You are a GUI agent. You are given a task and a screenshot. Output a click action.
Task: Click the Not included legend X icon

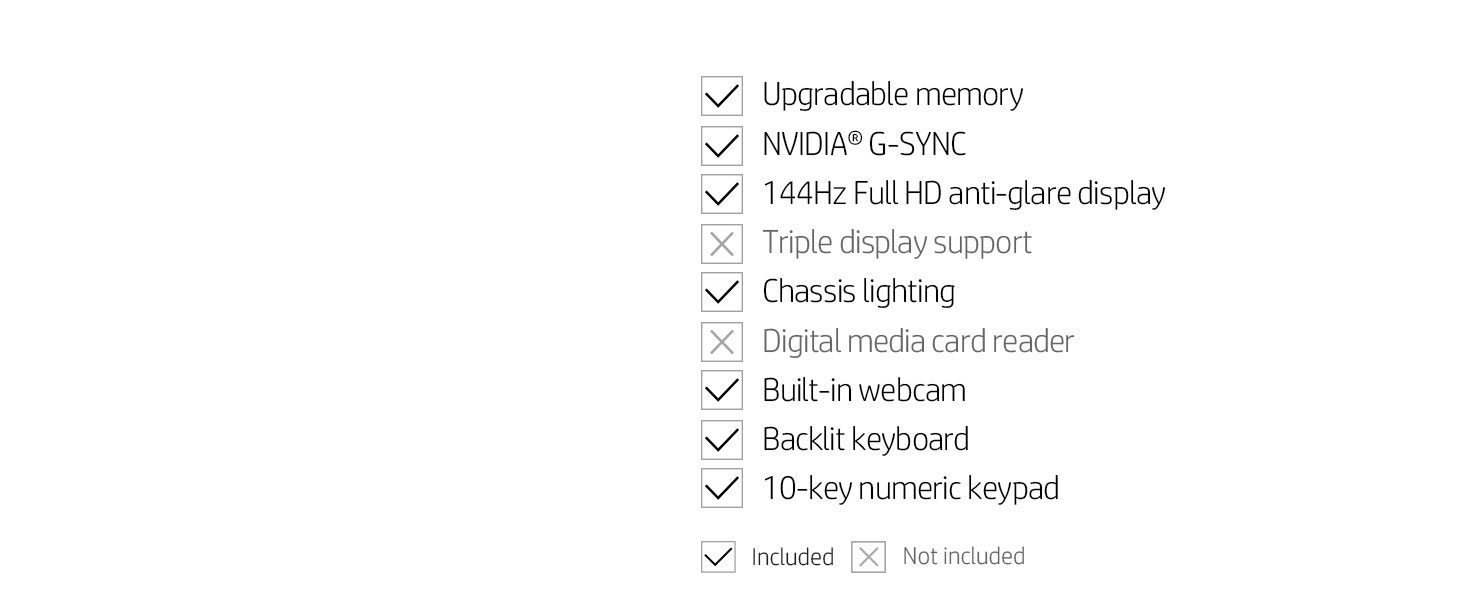868,557
